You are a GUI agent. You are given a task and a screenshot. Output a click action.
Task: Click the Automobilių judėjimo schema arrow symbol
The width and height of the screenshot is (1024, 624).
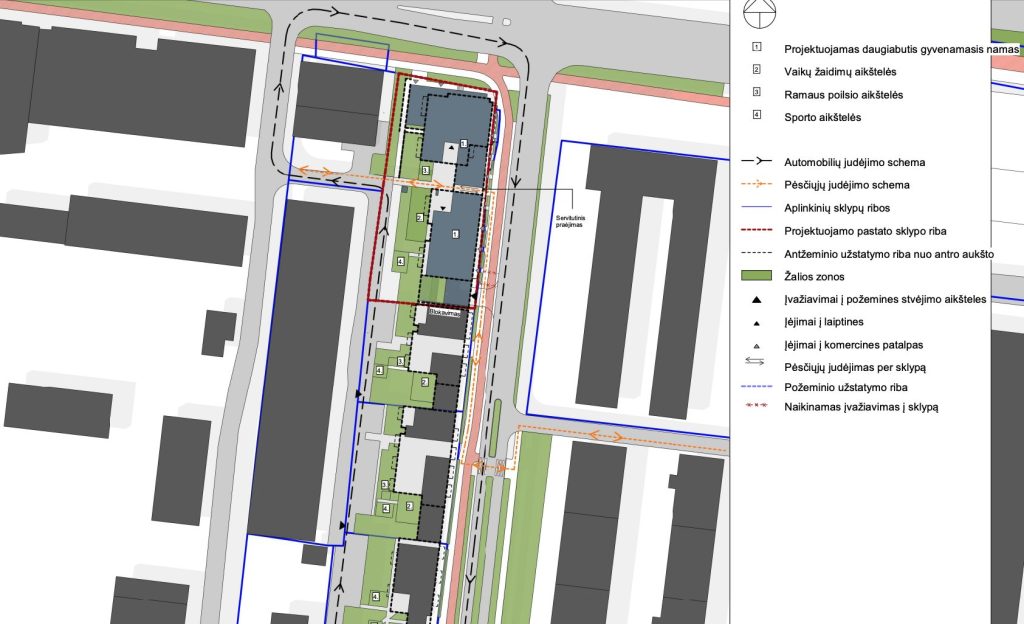point(755,161)
